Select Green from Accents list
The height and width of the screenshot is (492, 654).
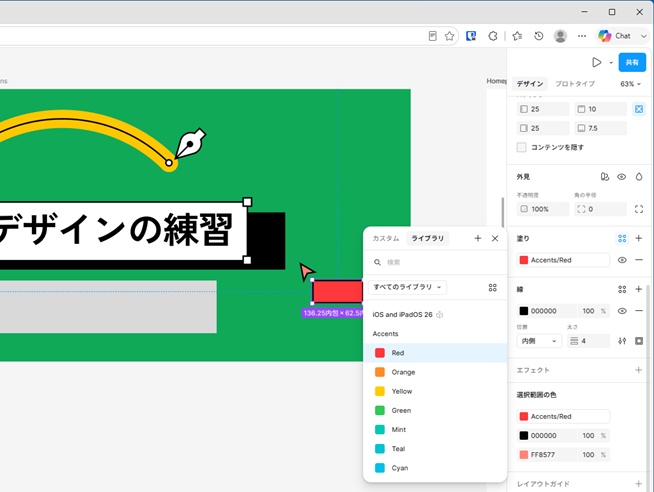point(435,411)
